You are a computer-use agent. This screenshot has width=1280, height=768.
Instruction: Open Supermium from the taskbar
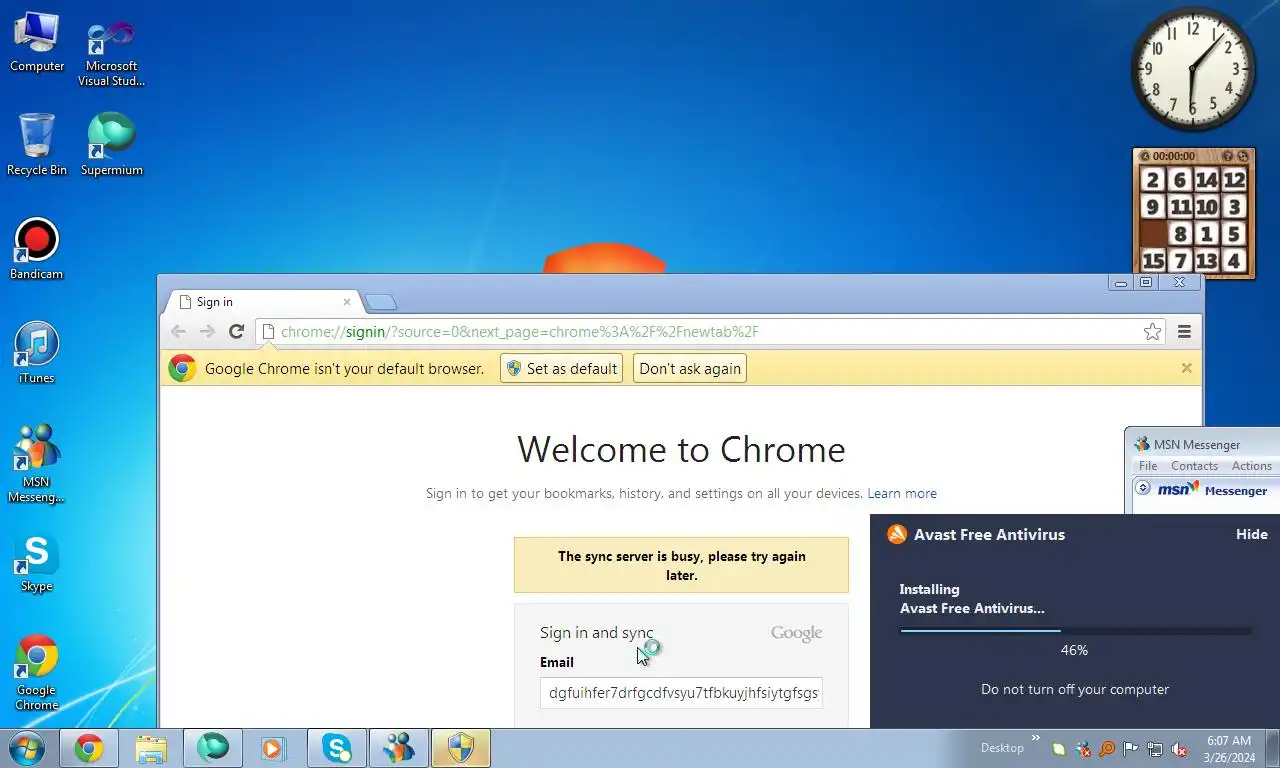pyautogui.click(x=213, y=748)
